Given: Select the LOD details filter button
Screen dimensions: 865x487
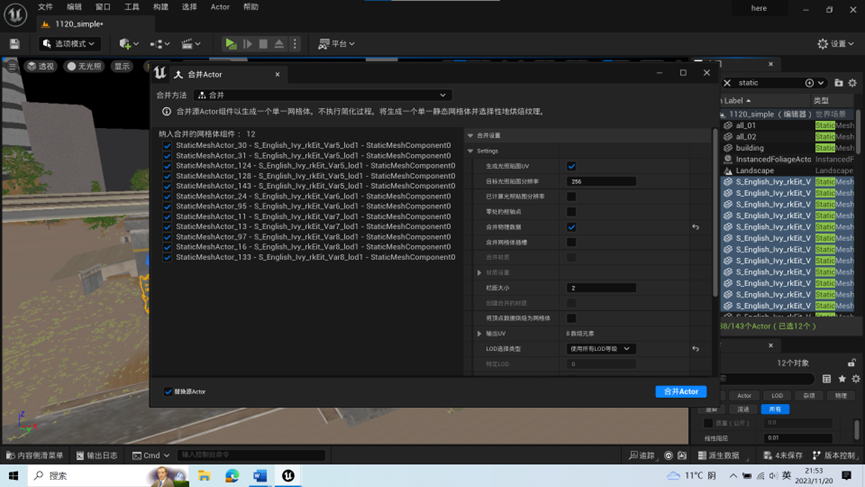Looking at the screenshot, I should coord(777,395).
